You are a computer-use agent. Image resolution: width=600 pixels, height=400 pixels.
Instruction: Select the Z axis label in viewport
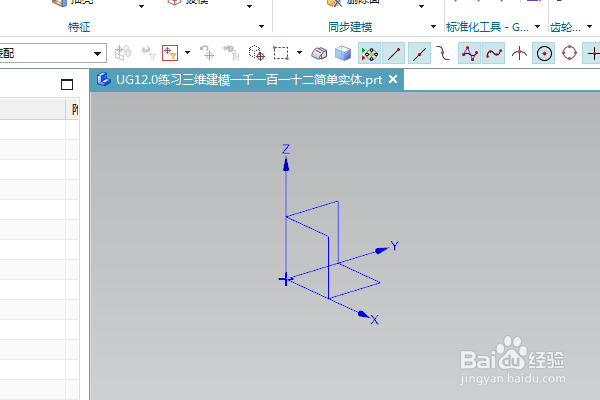286,149
